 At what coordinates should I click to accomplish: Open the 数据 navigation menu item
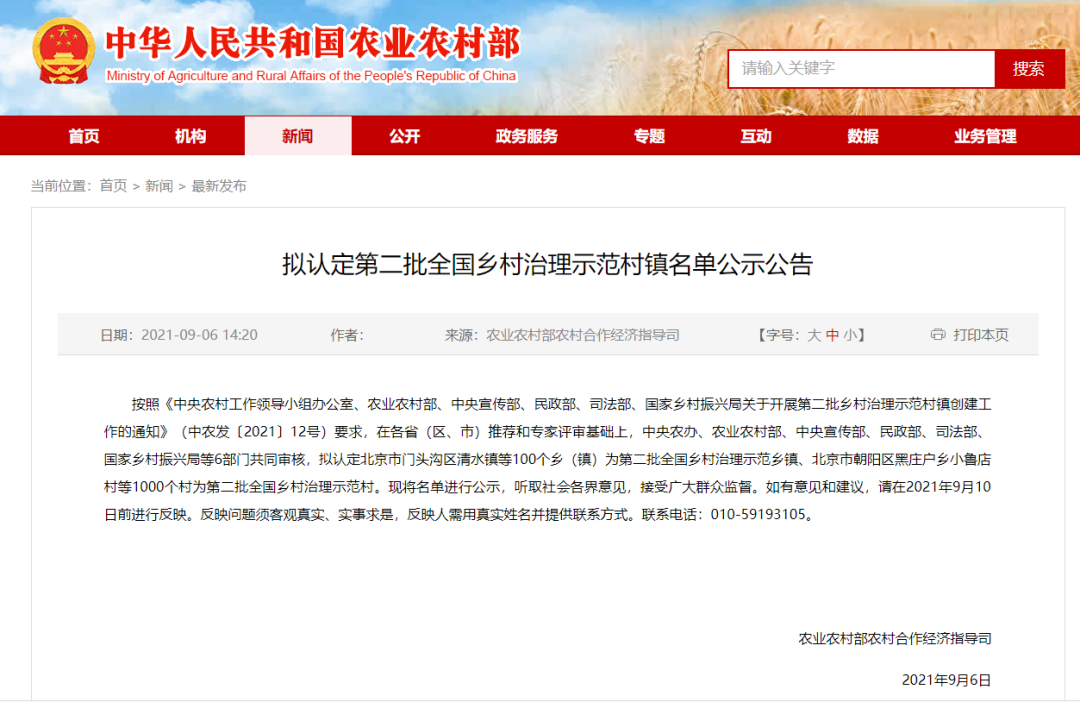(x=863, y=136)
